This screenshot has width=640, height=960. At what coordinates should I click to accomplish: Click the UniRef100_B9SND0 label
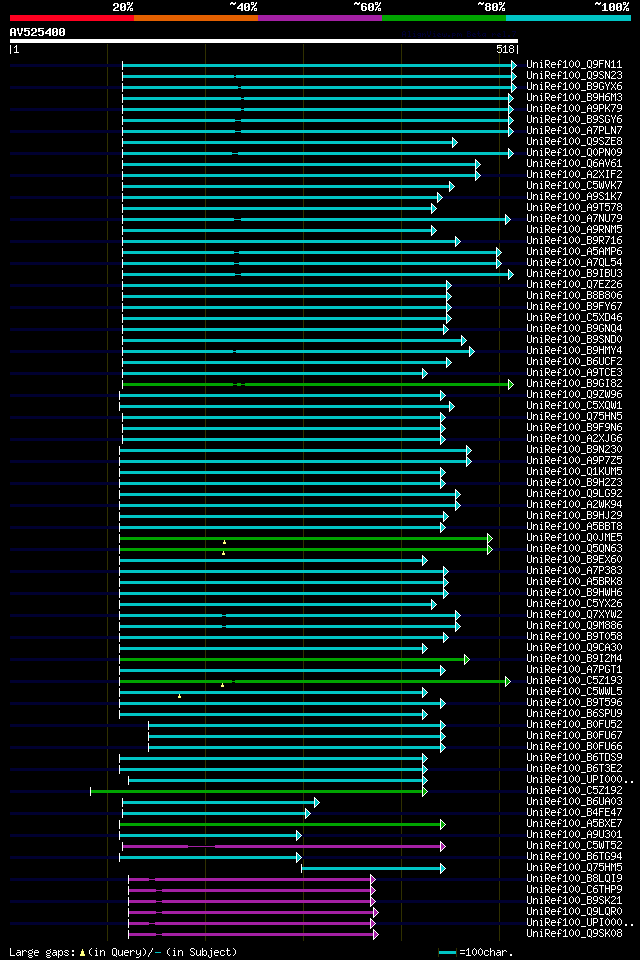[574, 340]
